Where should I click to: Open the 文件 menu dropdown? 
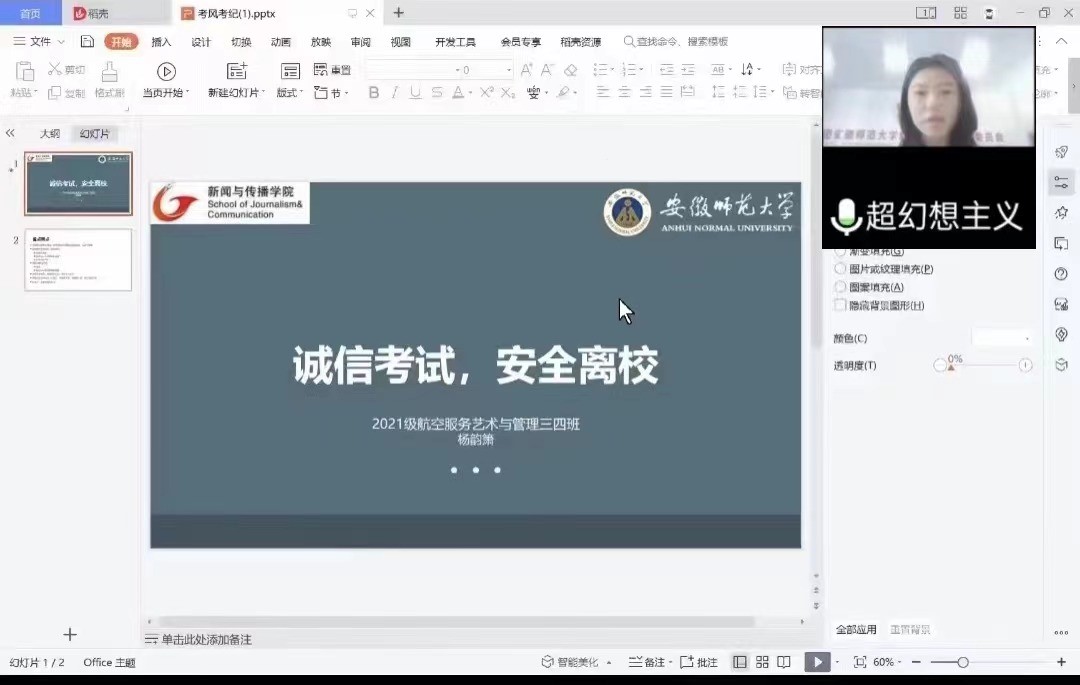tap(39, 42)
